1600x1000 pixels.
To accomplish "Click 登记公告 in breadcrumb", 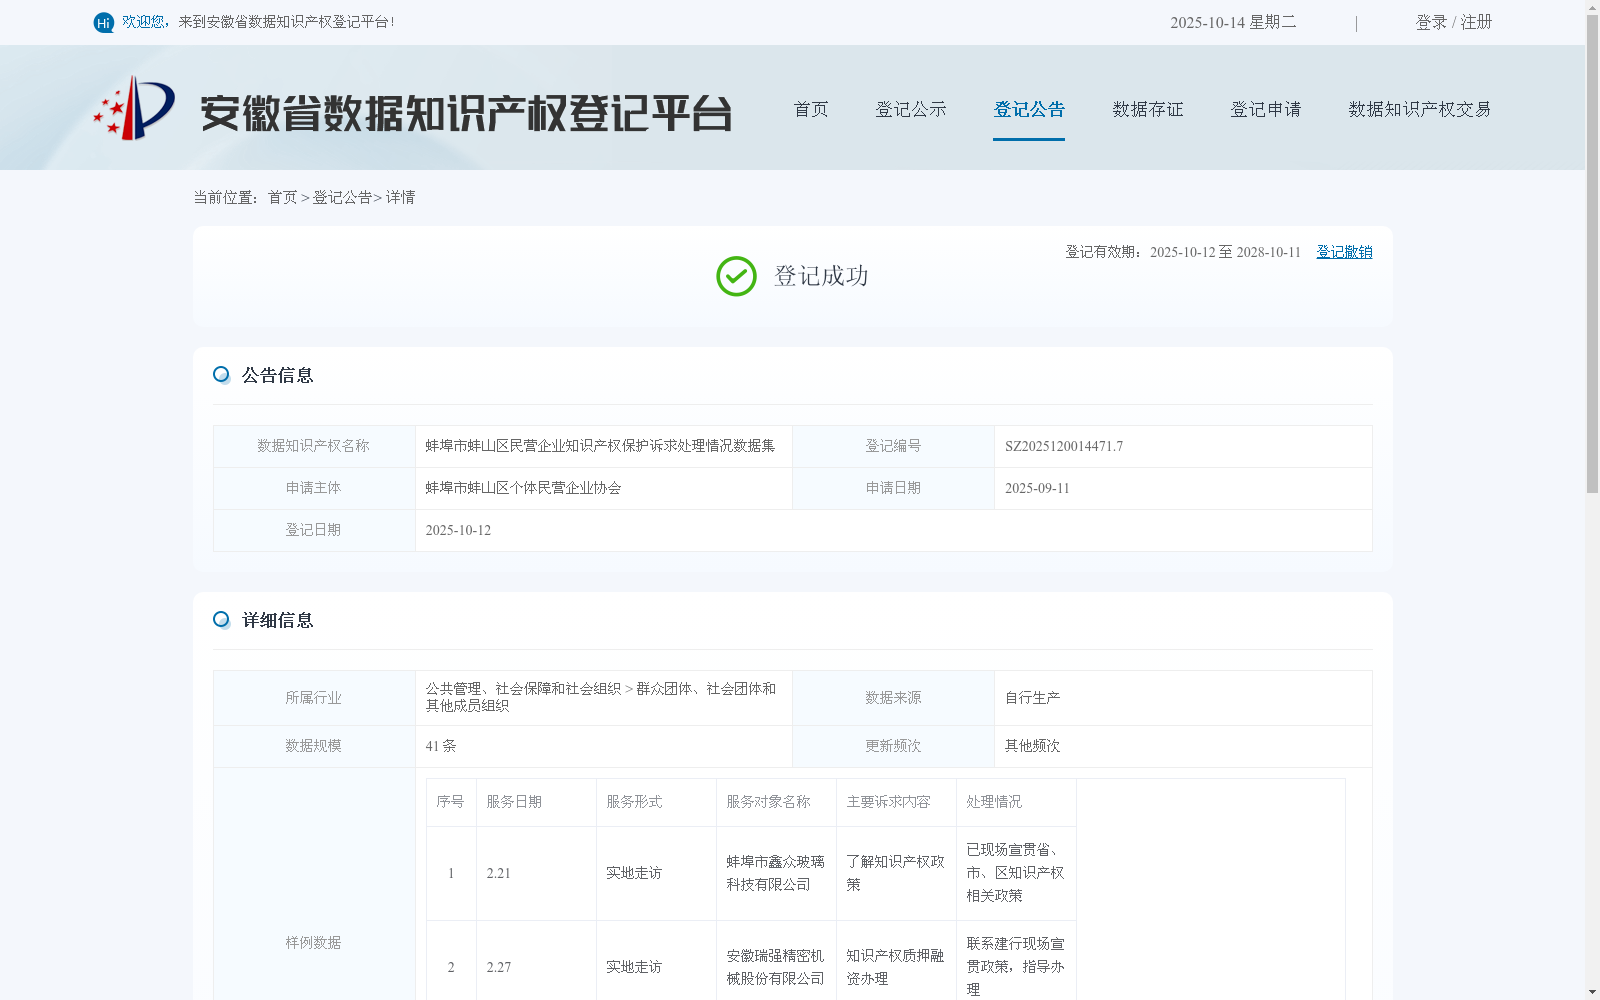I will pos(342,198).
